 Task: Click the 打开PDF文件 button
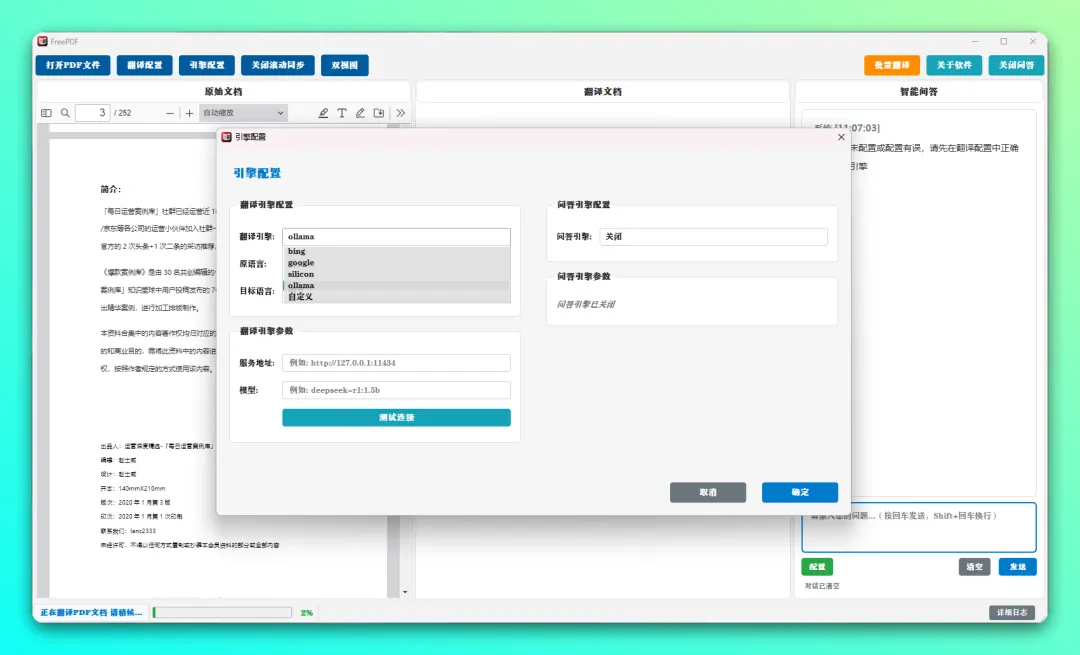coord(73,65)
